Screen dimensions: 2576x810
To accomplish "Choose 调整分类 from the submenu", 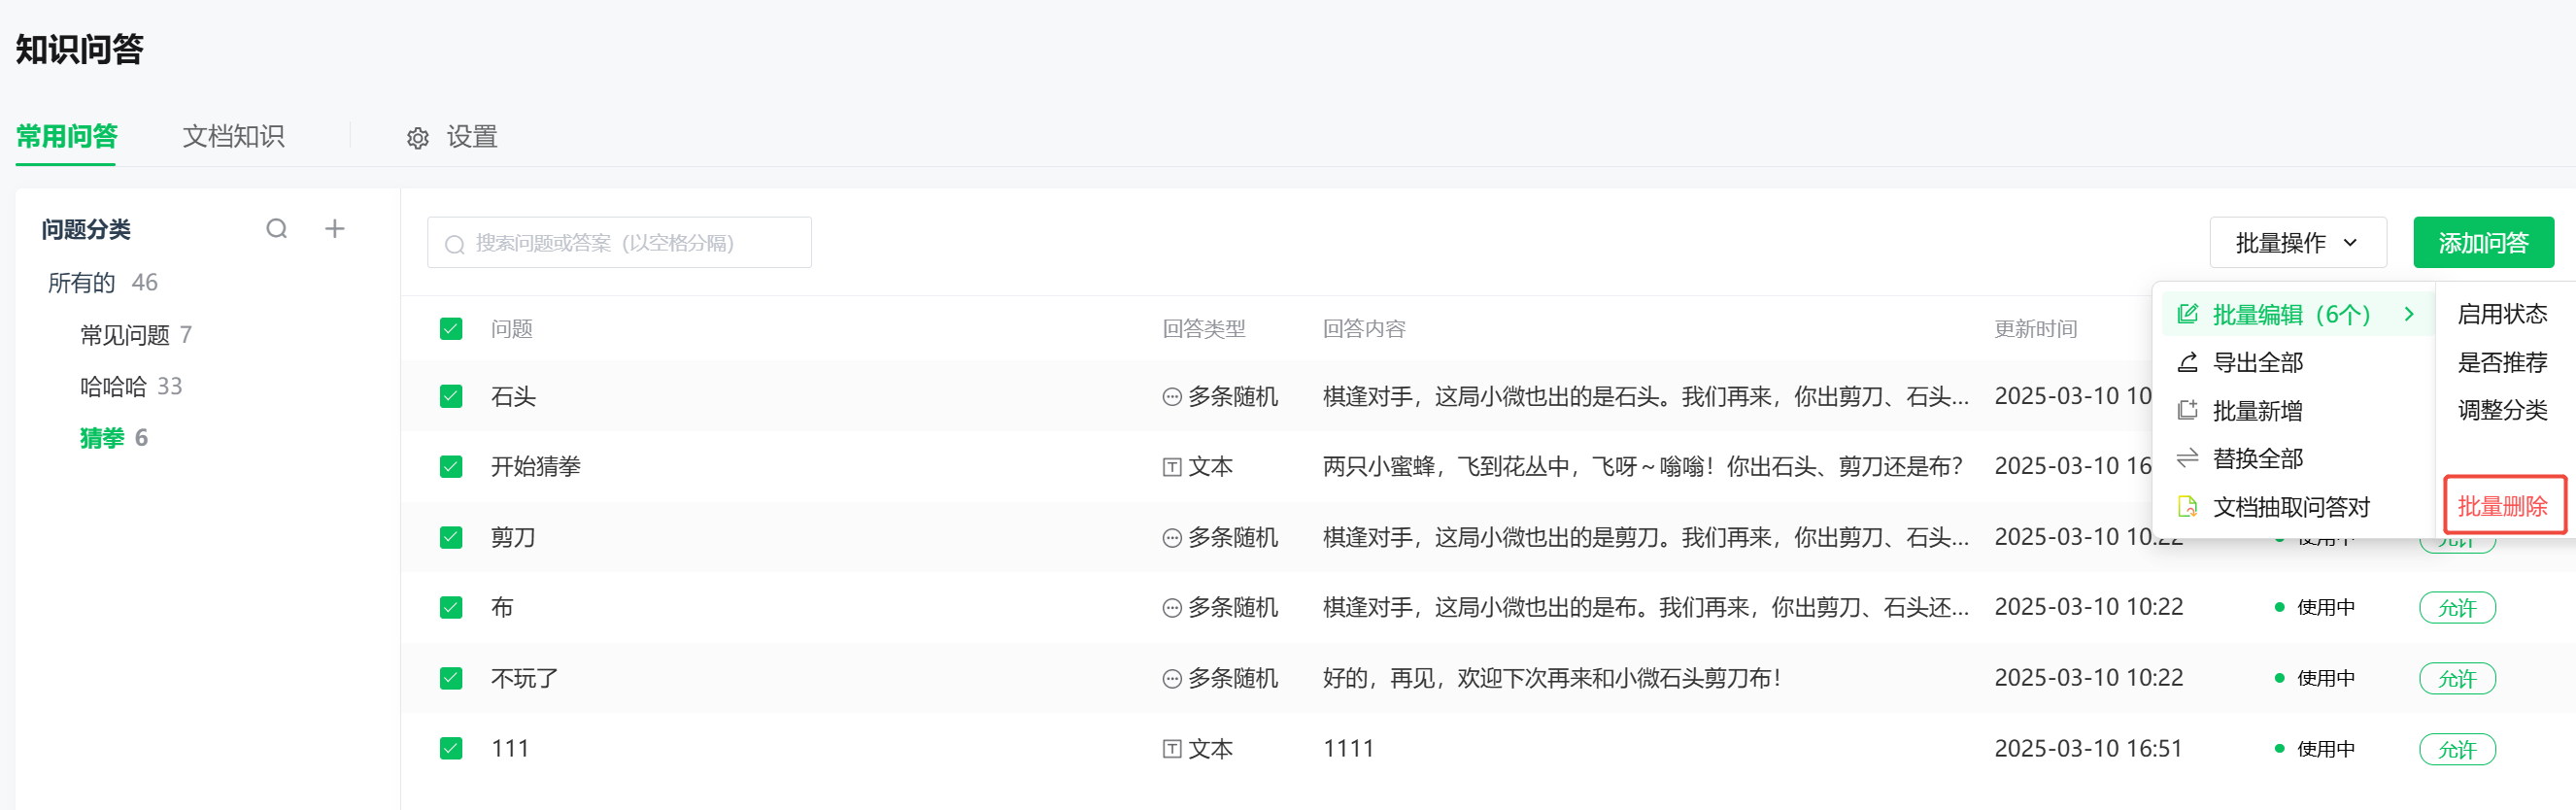I will (x=2502, y=410).
